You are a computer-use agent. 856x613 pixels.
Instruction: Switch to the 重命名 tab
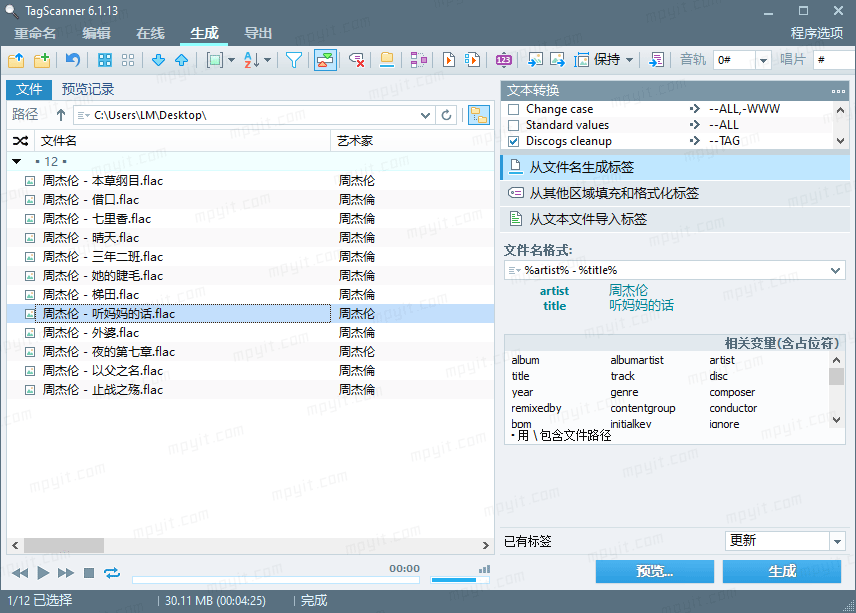[35, 33]
